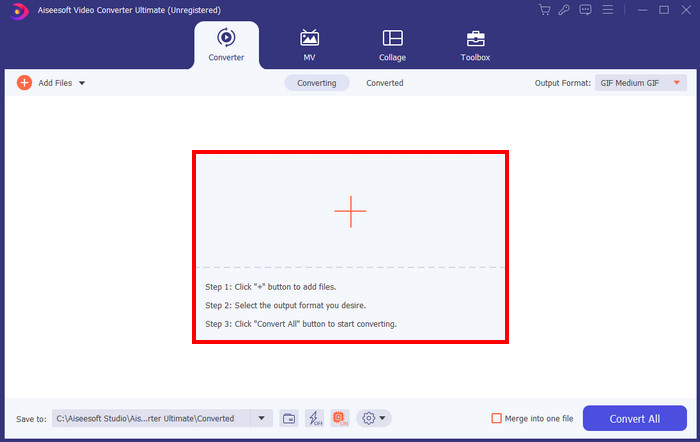Click the 'Save to:' label

[31, 419]
